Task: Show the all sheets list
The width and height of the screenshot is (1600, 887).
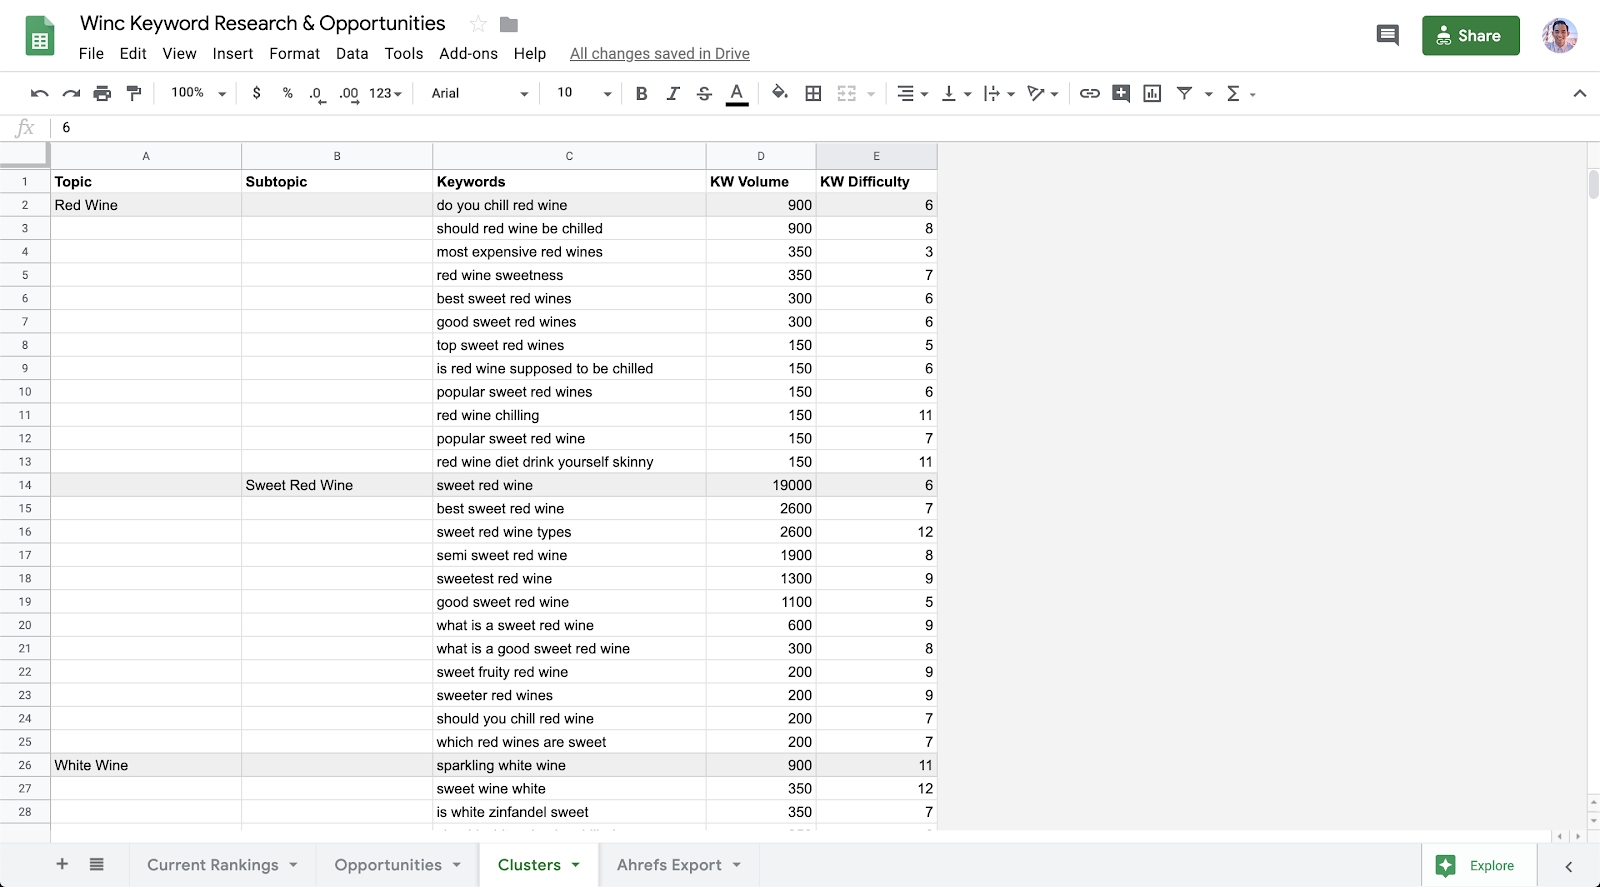Action: tap(96, 864)
